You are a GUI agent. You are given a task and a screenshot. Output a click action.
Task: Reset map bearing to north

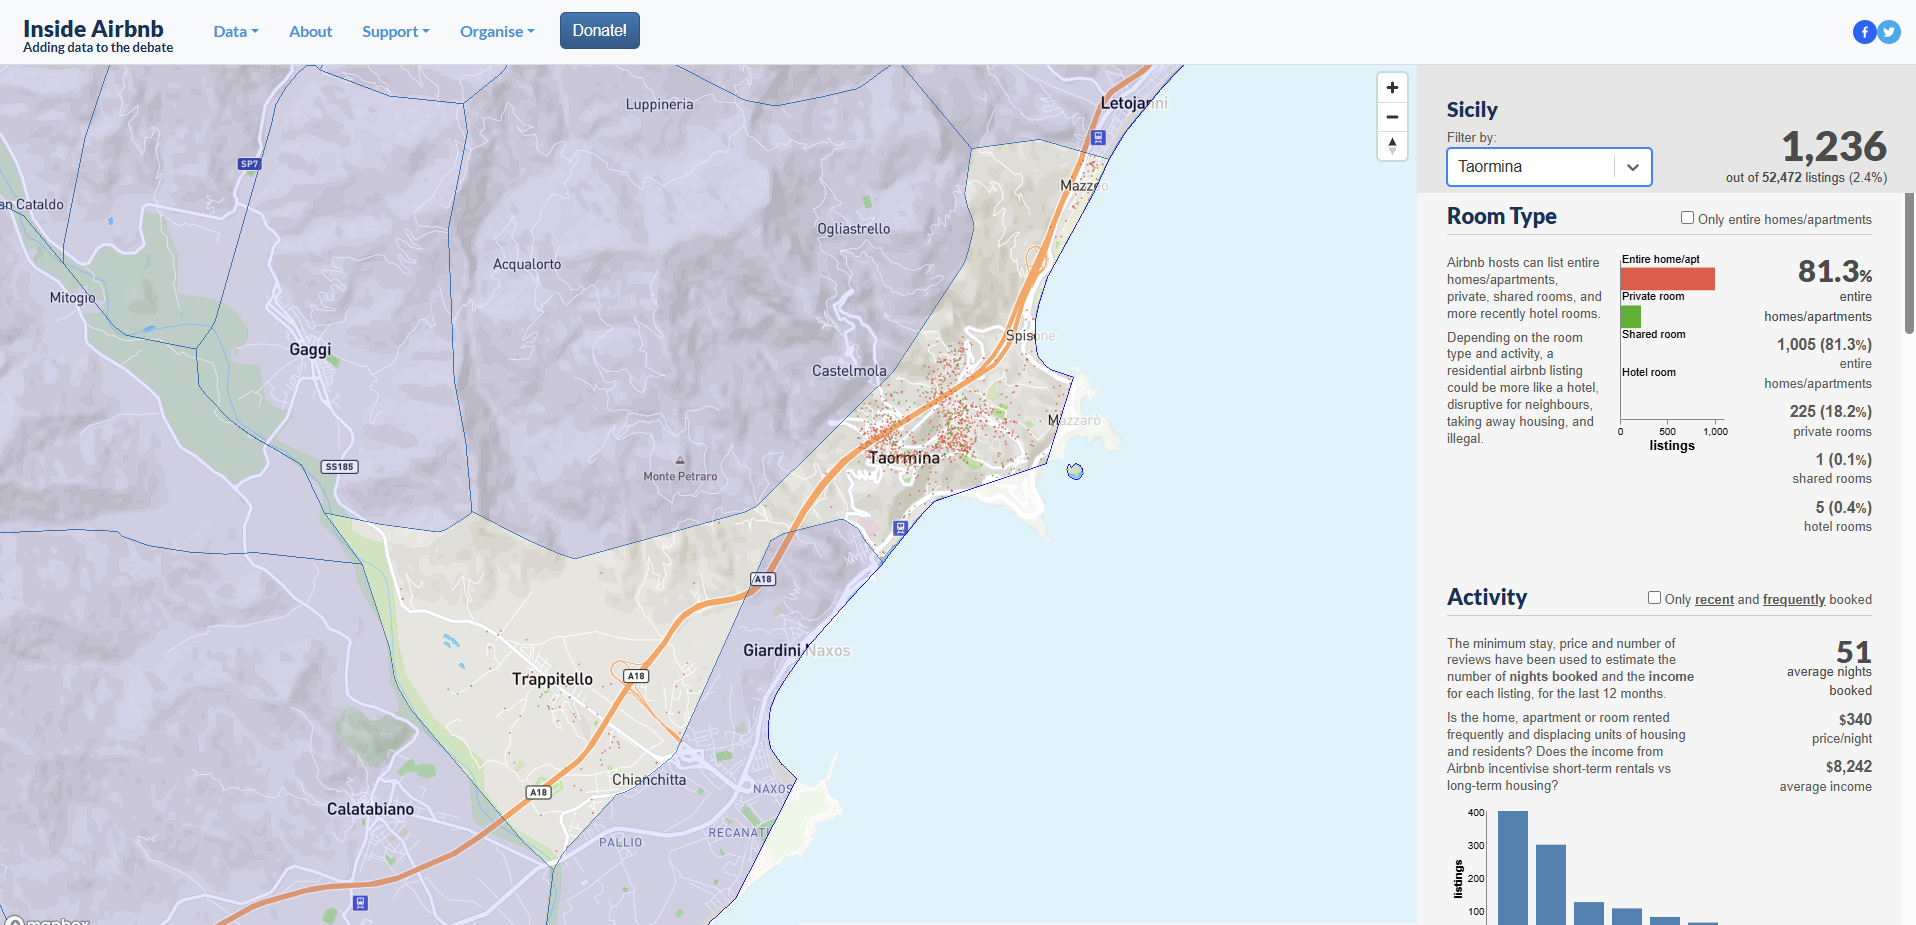(1392, 146)
